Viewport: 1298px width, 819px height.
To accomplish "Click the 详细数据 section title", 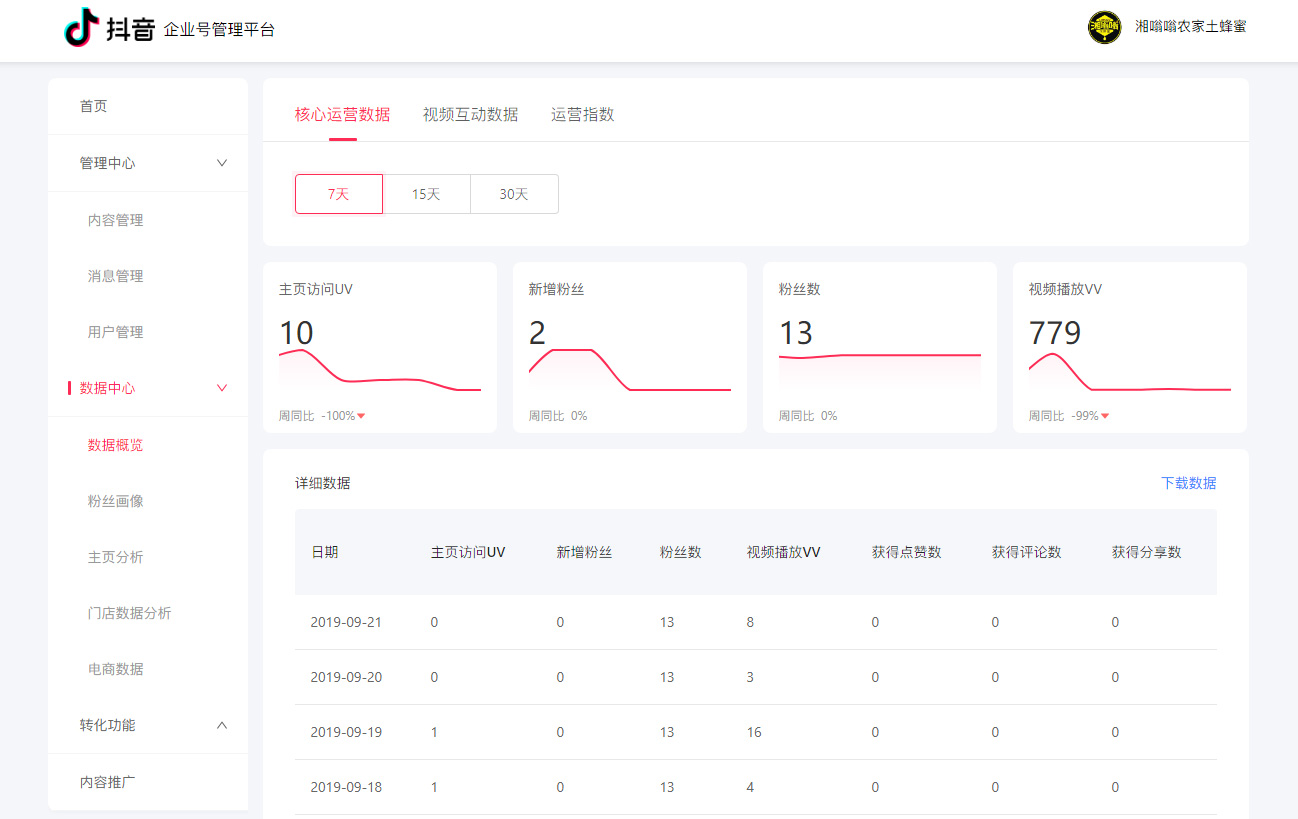I will tap(322, 483).
